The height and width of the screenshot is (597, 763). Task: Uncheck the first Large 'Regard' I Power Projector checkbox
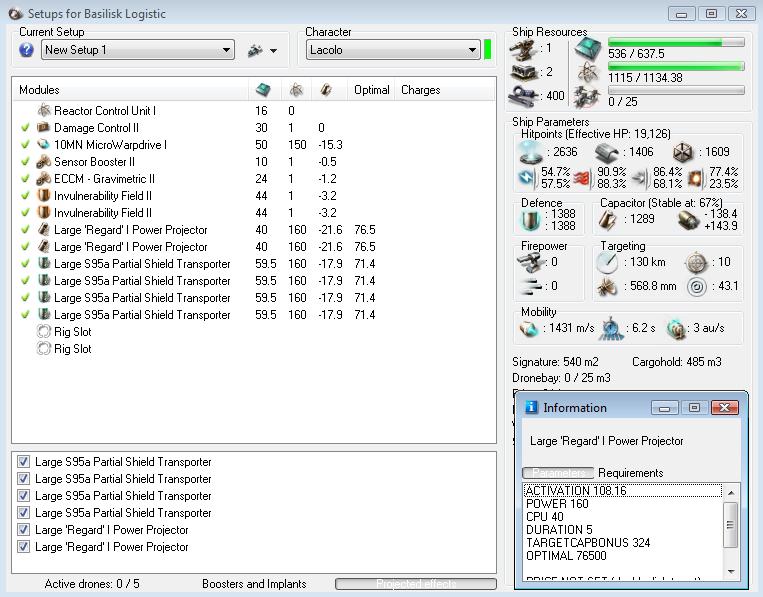click(24, 530)
